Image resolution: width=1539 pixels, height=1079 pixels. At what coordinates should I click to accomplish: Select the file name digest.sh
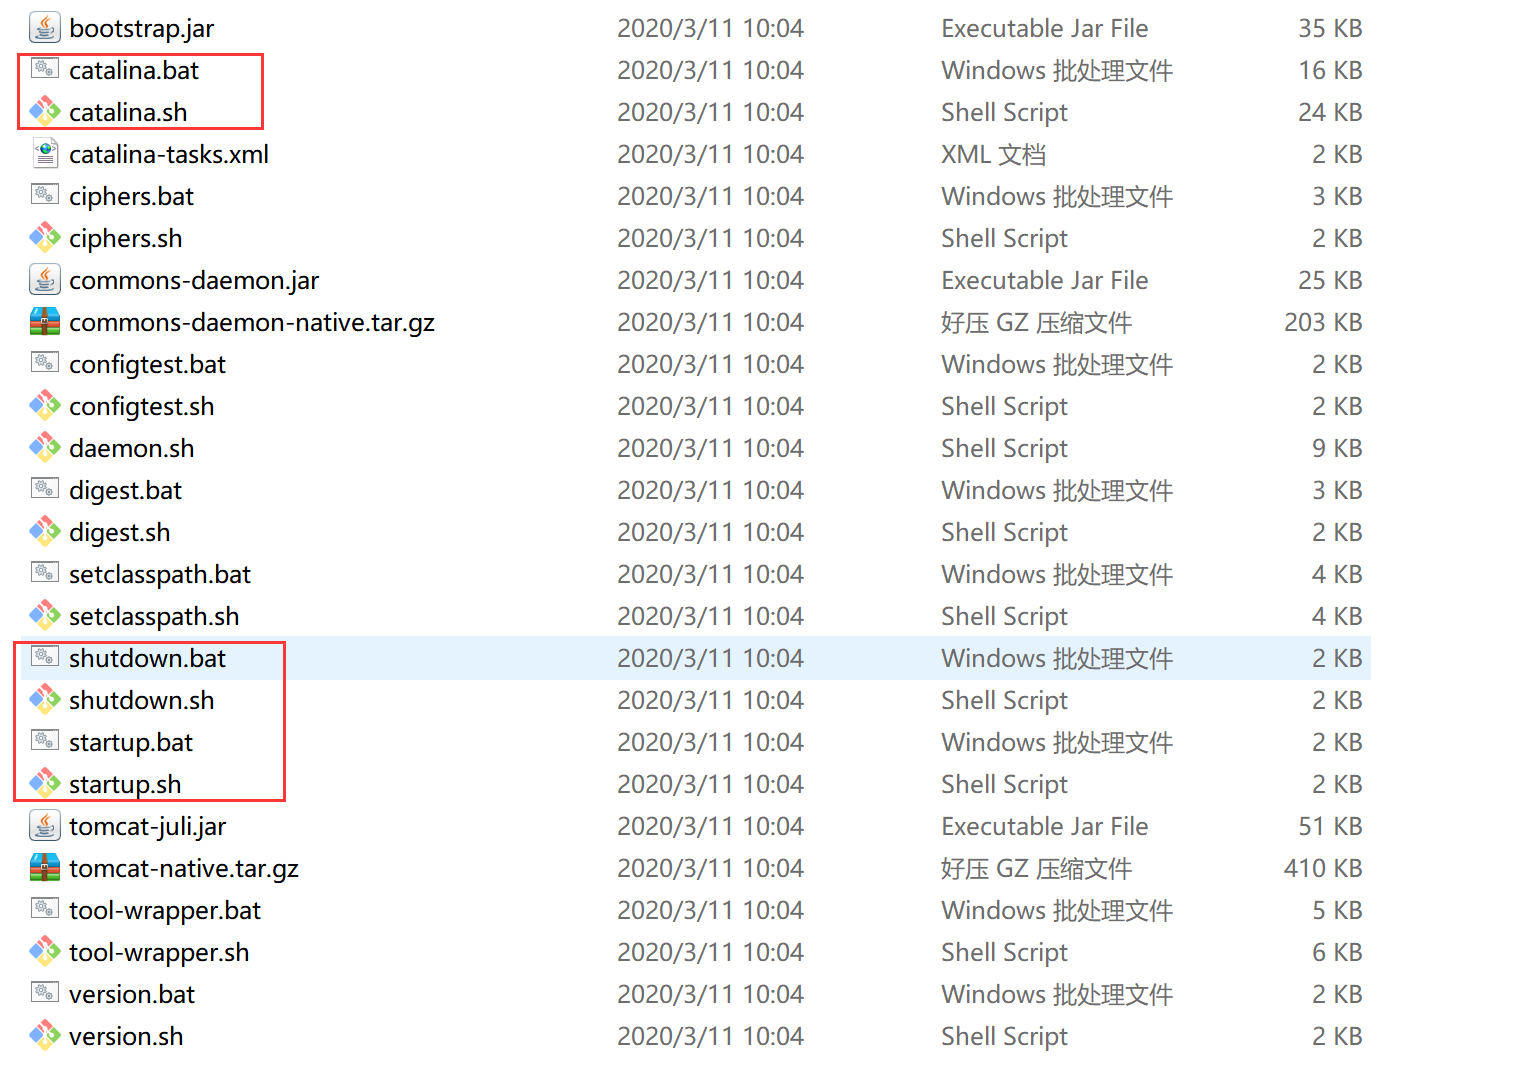pyautogui.click(x=119, y=532)
